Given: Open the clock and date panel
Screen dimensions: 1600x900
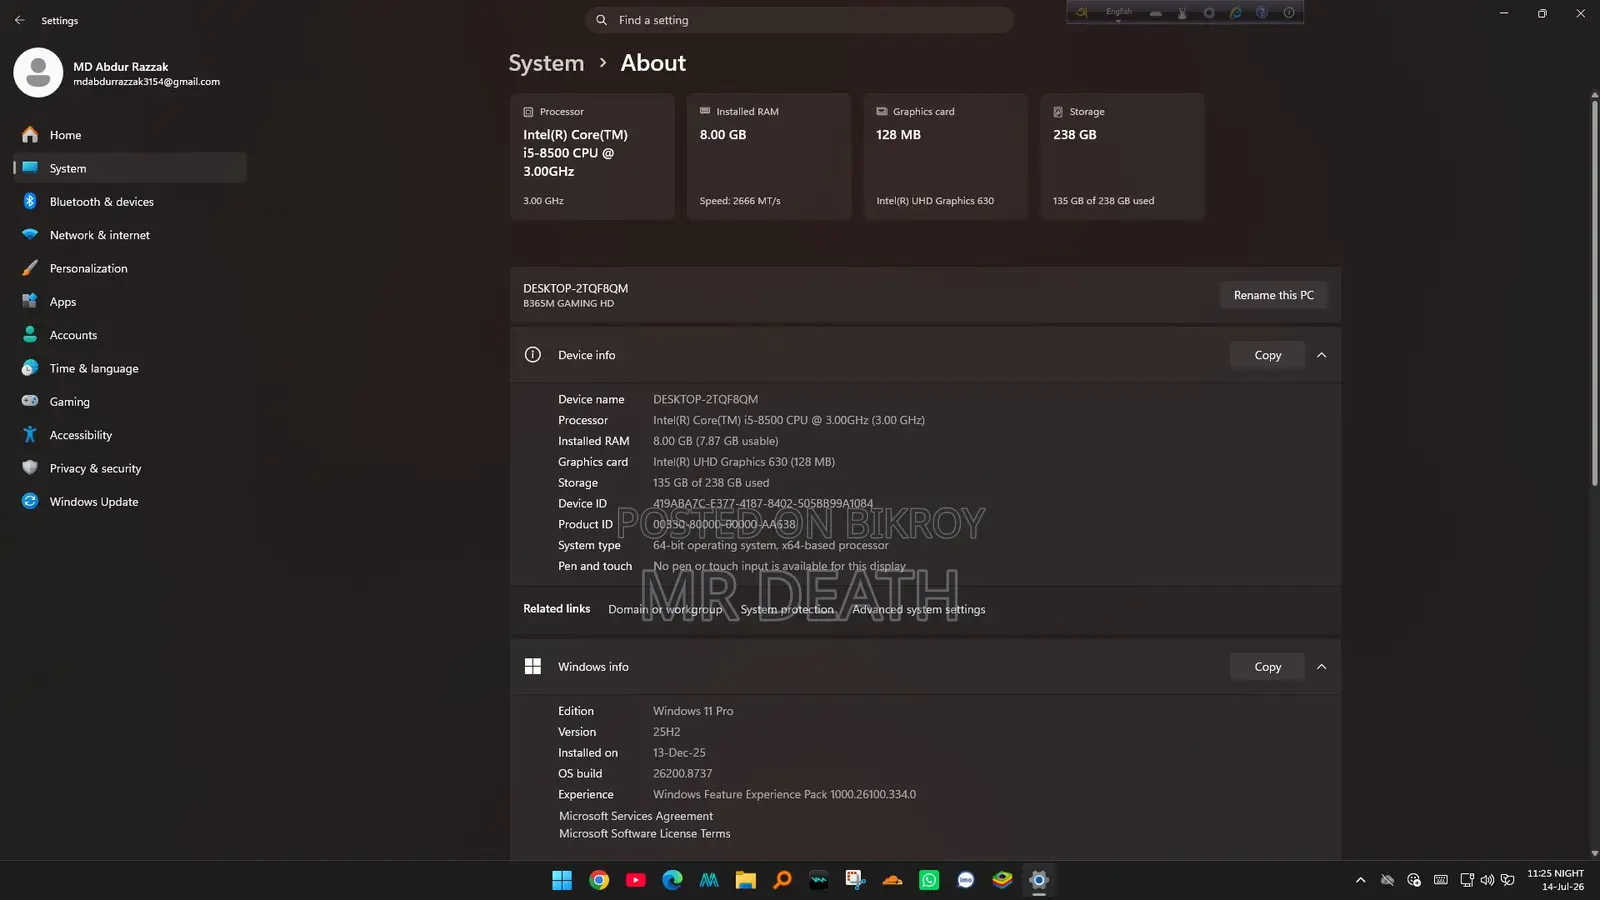Looking at the screenshot, I should click(x=1555, y=880).
